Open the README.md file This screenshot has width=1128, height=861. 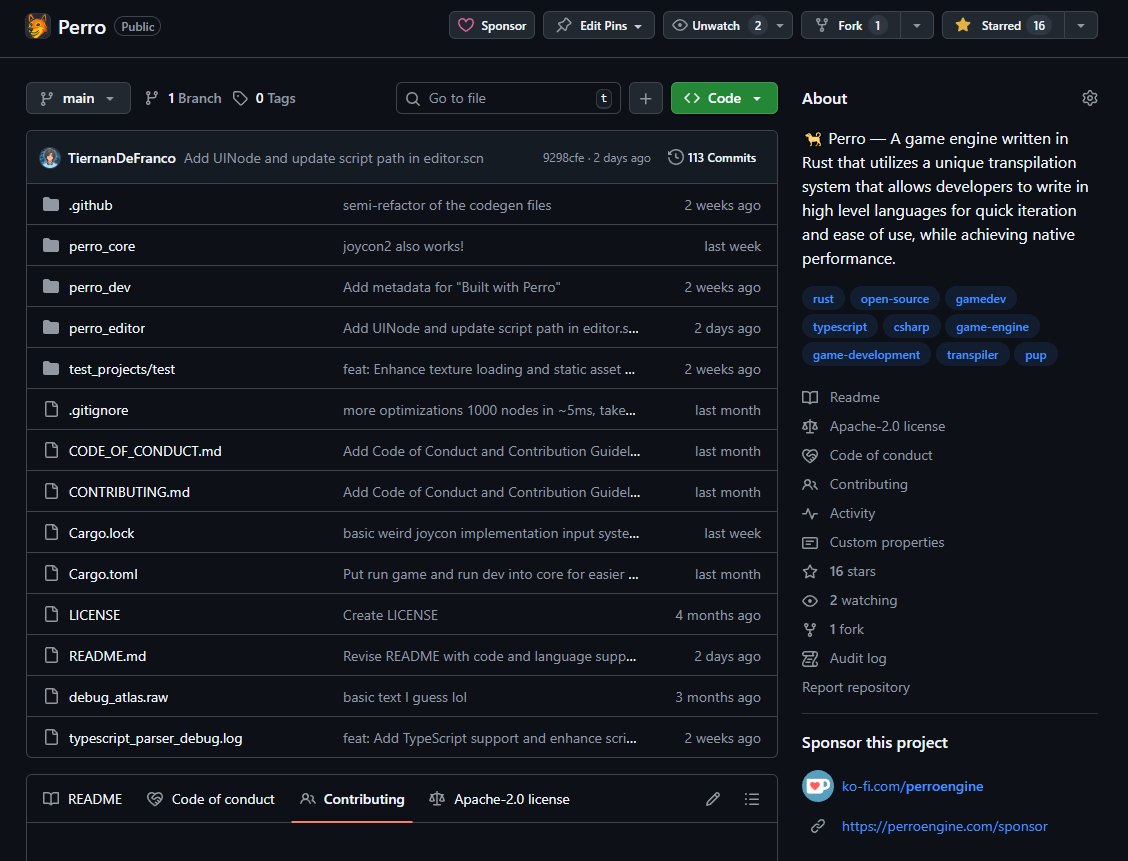pos(107,656)
